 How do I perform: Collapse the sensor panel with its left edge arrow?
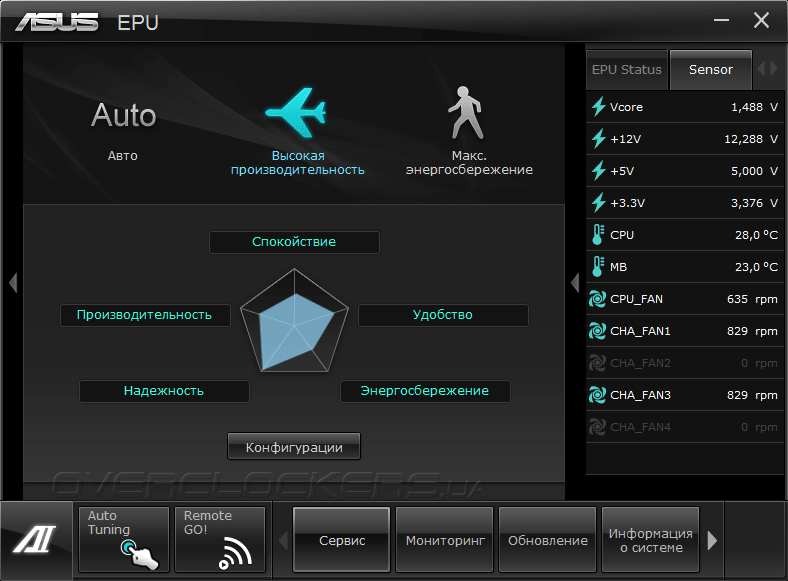coord(575,282)
